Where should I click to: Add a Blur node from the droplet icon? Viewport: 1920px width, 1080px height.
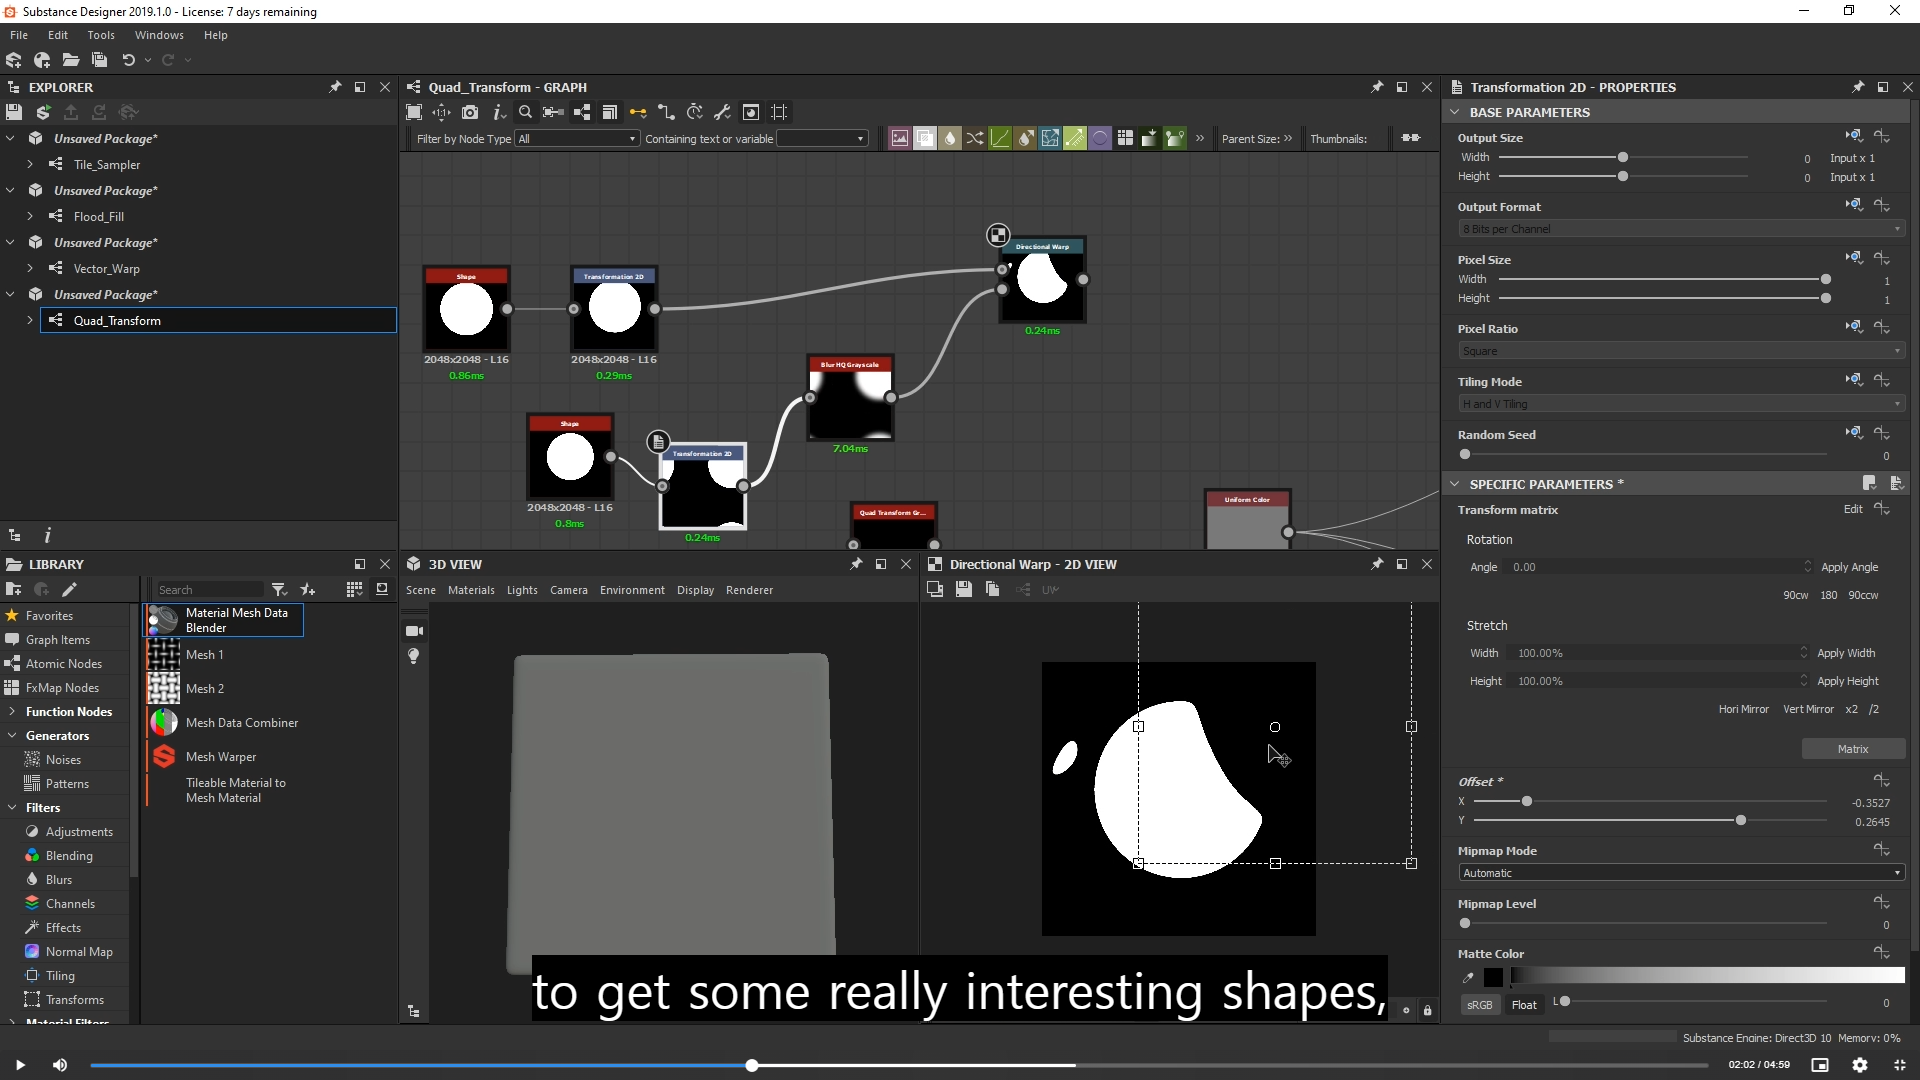[950, 139]
